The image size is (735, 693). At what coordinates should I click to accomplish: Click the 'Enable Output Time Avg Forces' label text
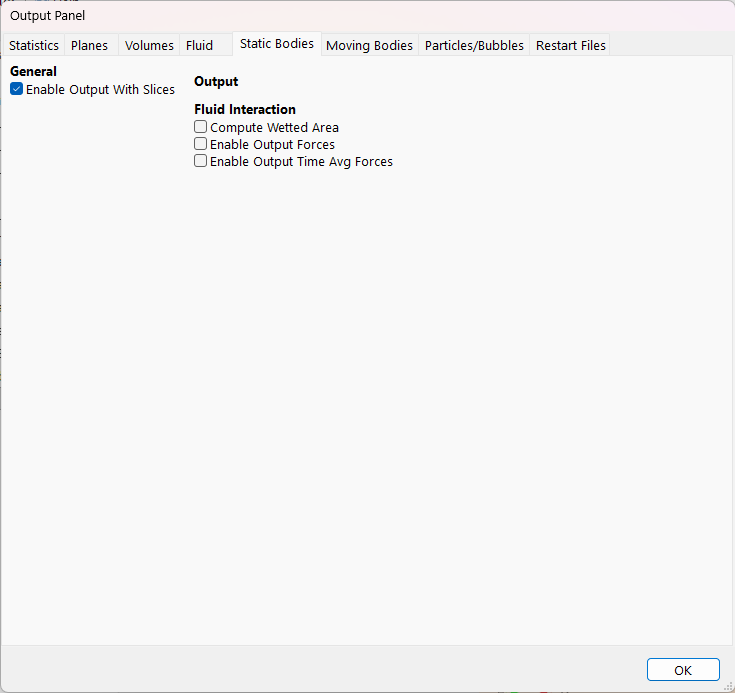coord(301,162)
